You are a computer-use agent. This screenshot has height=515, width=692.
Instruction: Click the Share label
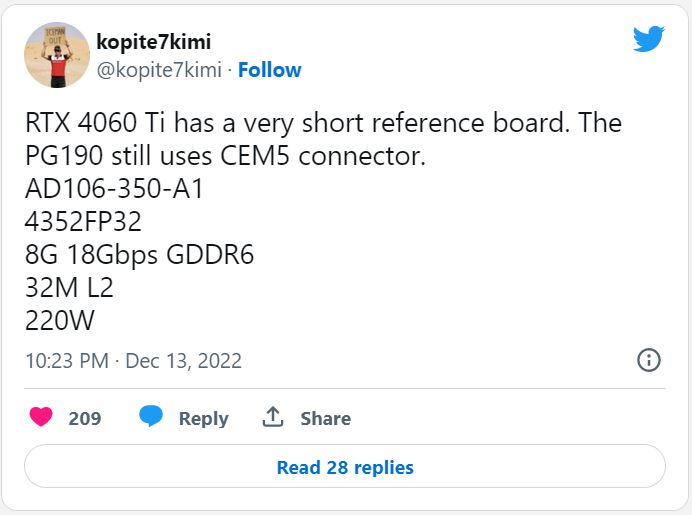tap(326, 418)
